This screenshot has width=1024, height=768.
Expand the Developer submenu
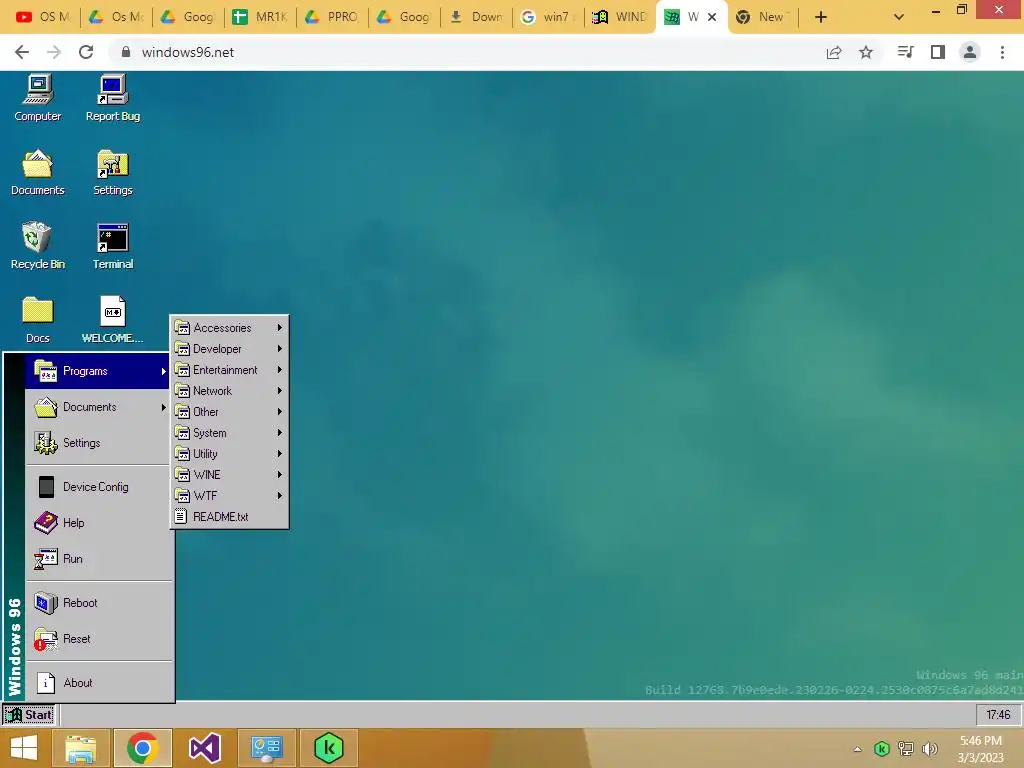229,349
